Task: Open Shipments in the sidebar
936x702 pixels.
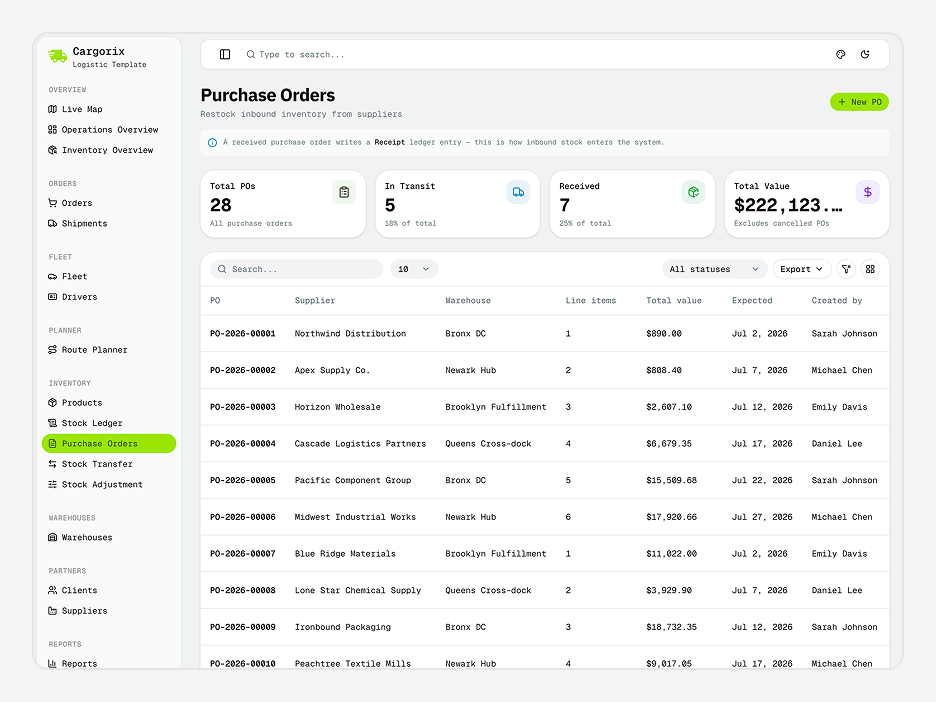Action: pyautogui.click(x=109, y=223)
